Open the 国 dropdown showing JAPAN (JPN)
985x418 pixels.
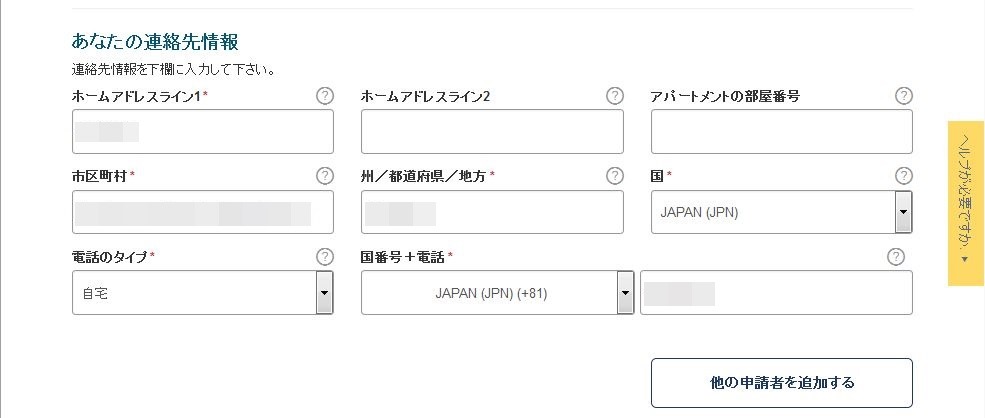tap(781, 212)
